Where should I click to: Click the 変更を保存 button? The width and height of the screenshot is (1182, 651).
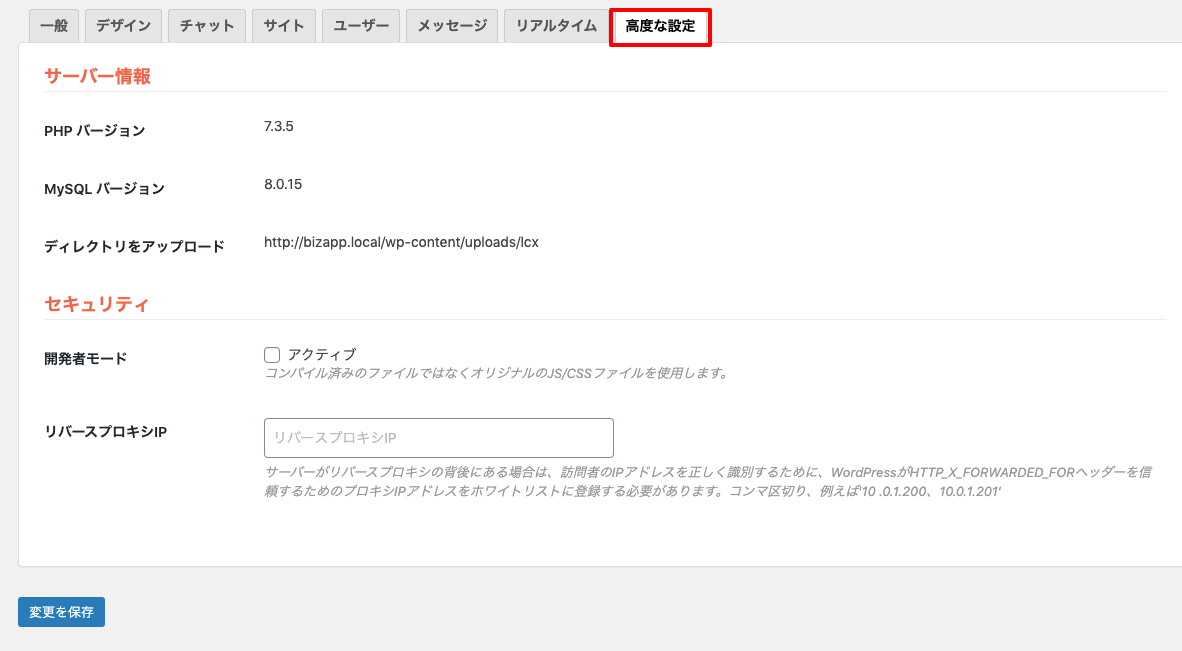pyautogui.click(x=61, y=612)
